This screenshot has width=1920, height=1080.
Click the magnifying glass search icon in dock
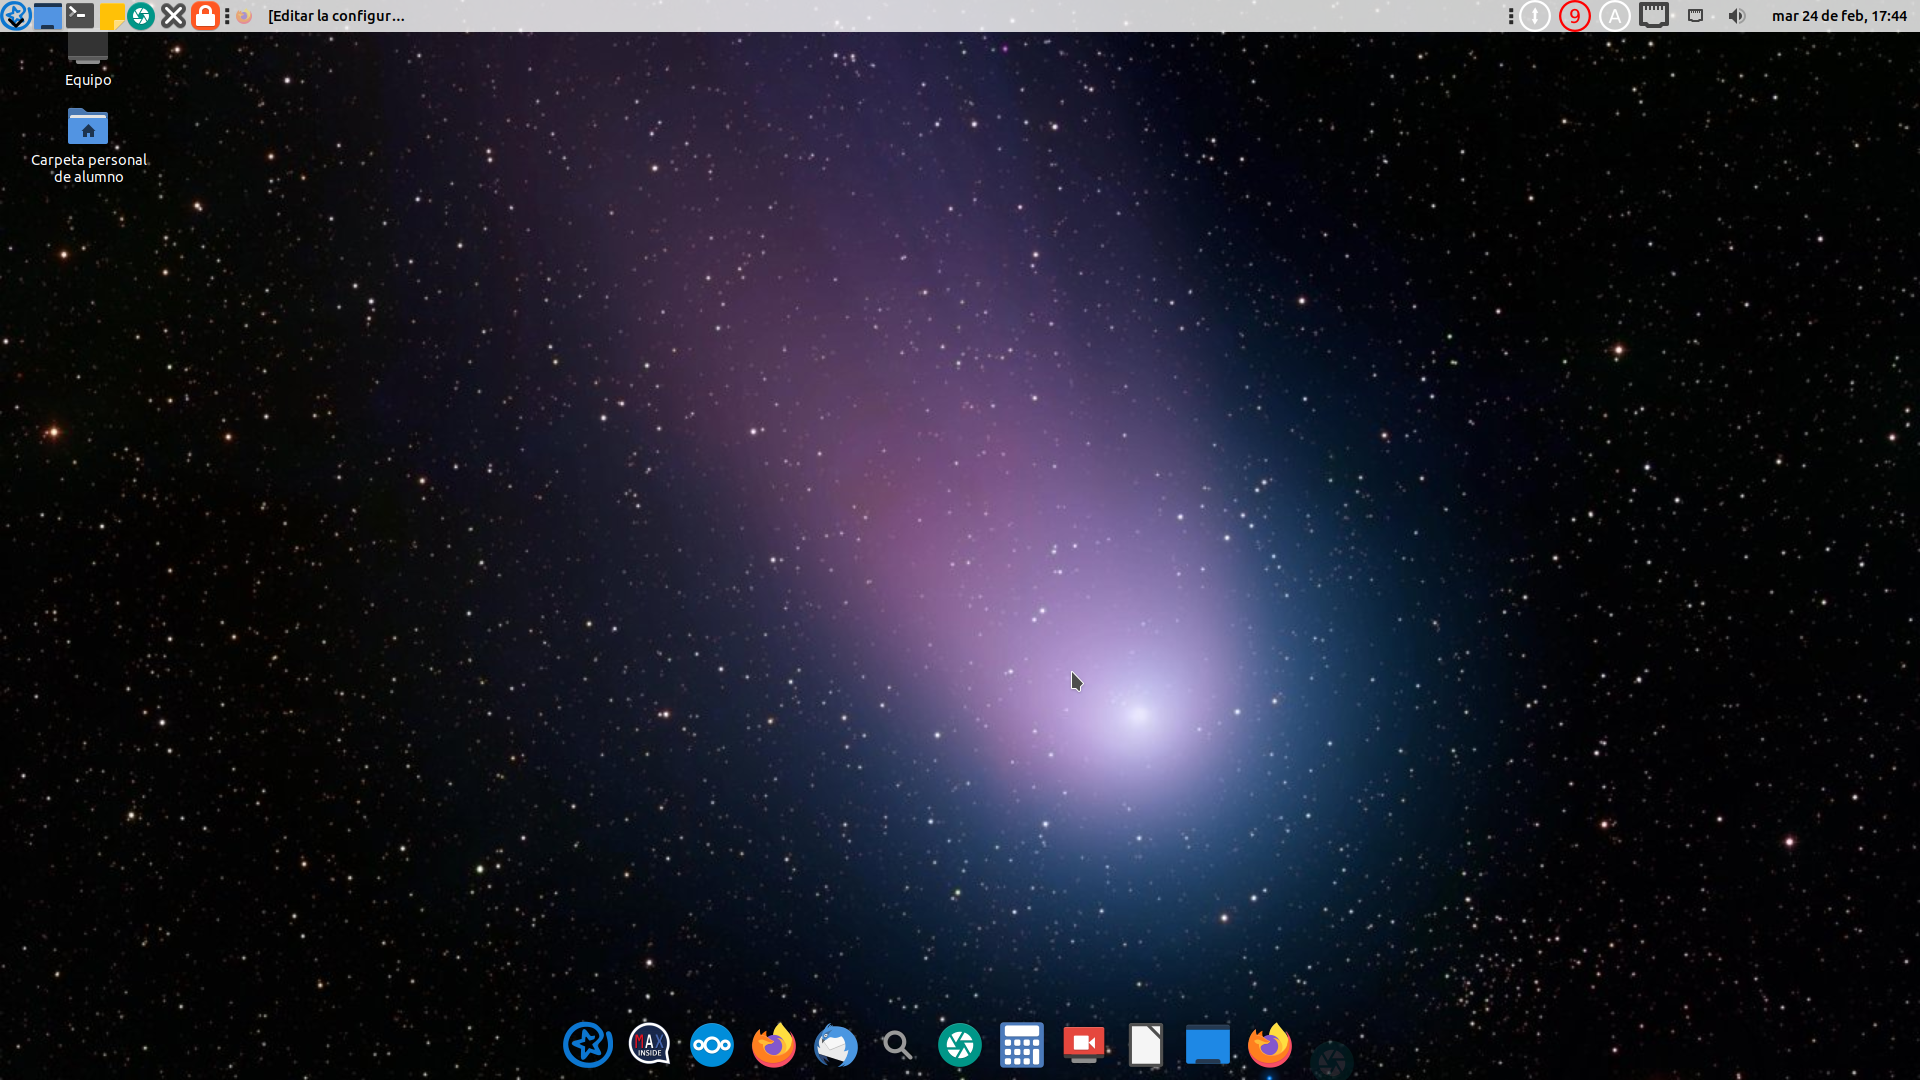pyautogui.click(x=898, y=1045)
